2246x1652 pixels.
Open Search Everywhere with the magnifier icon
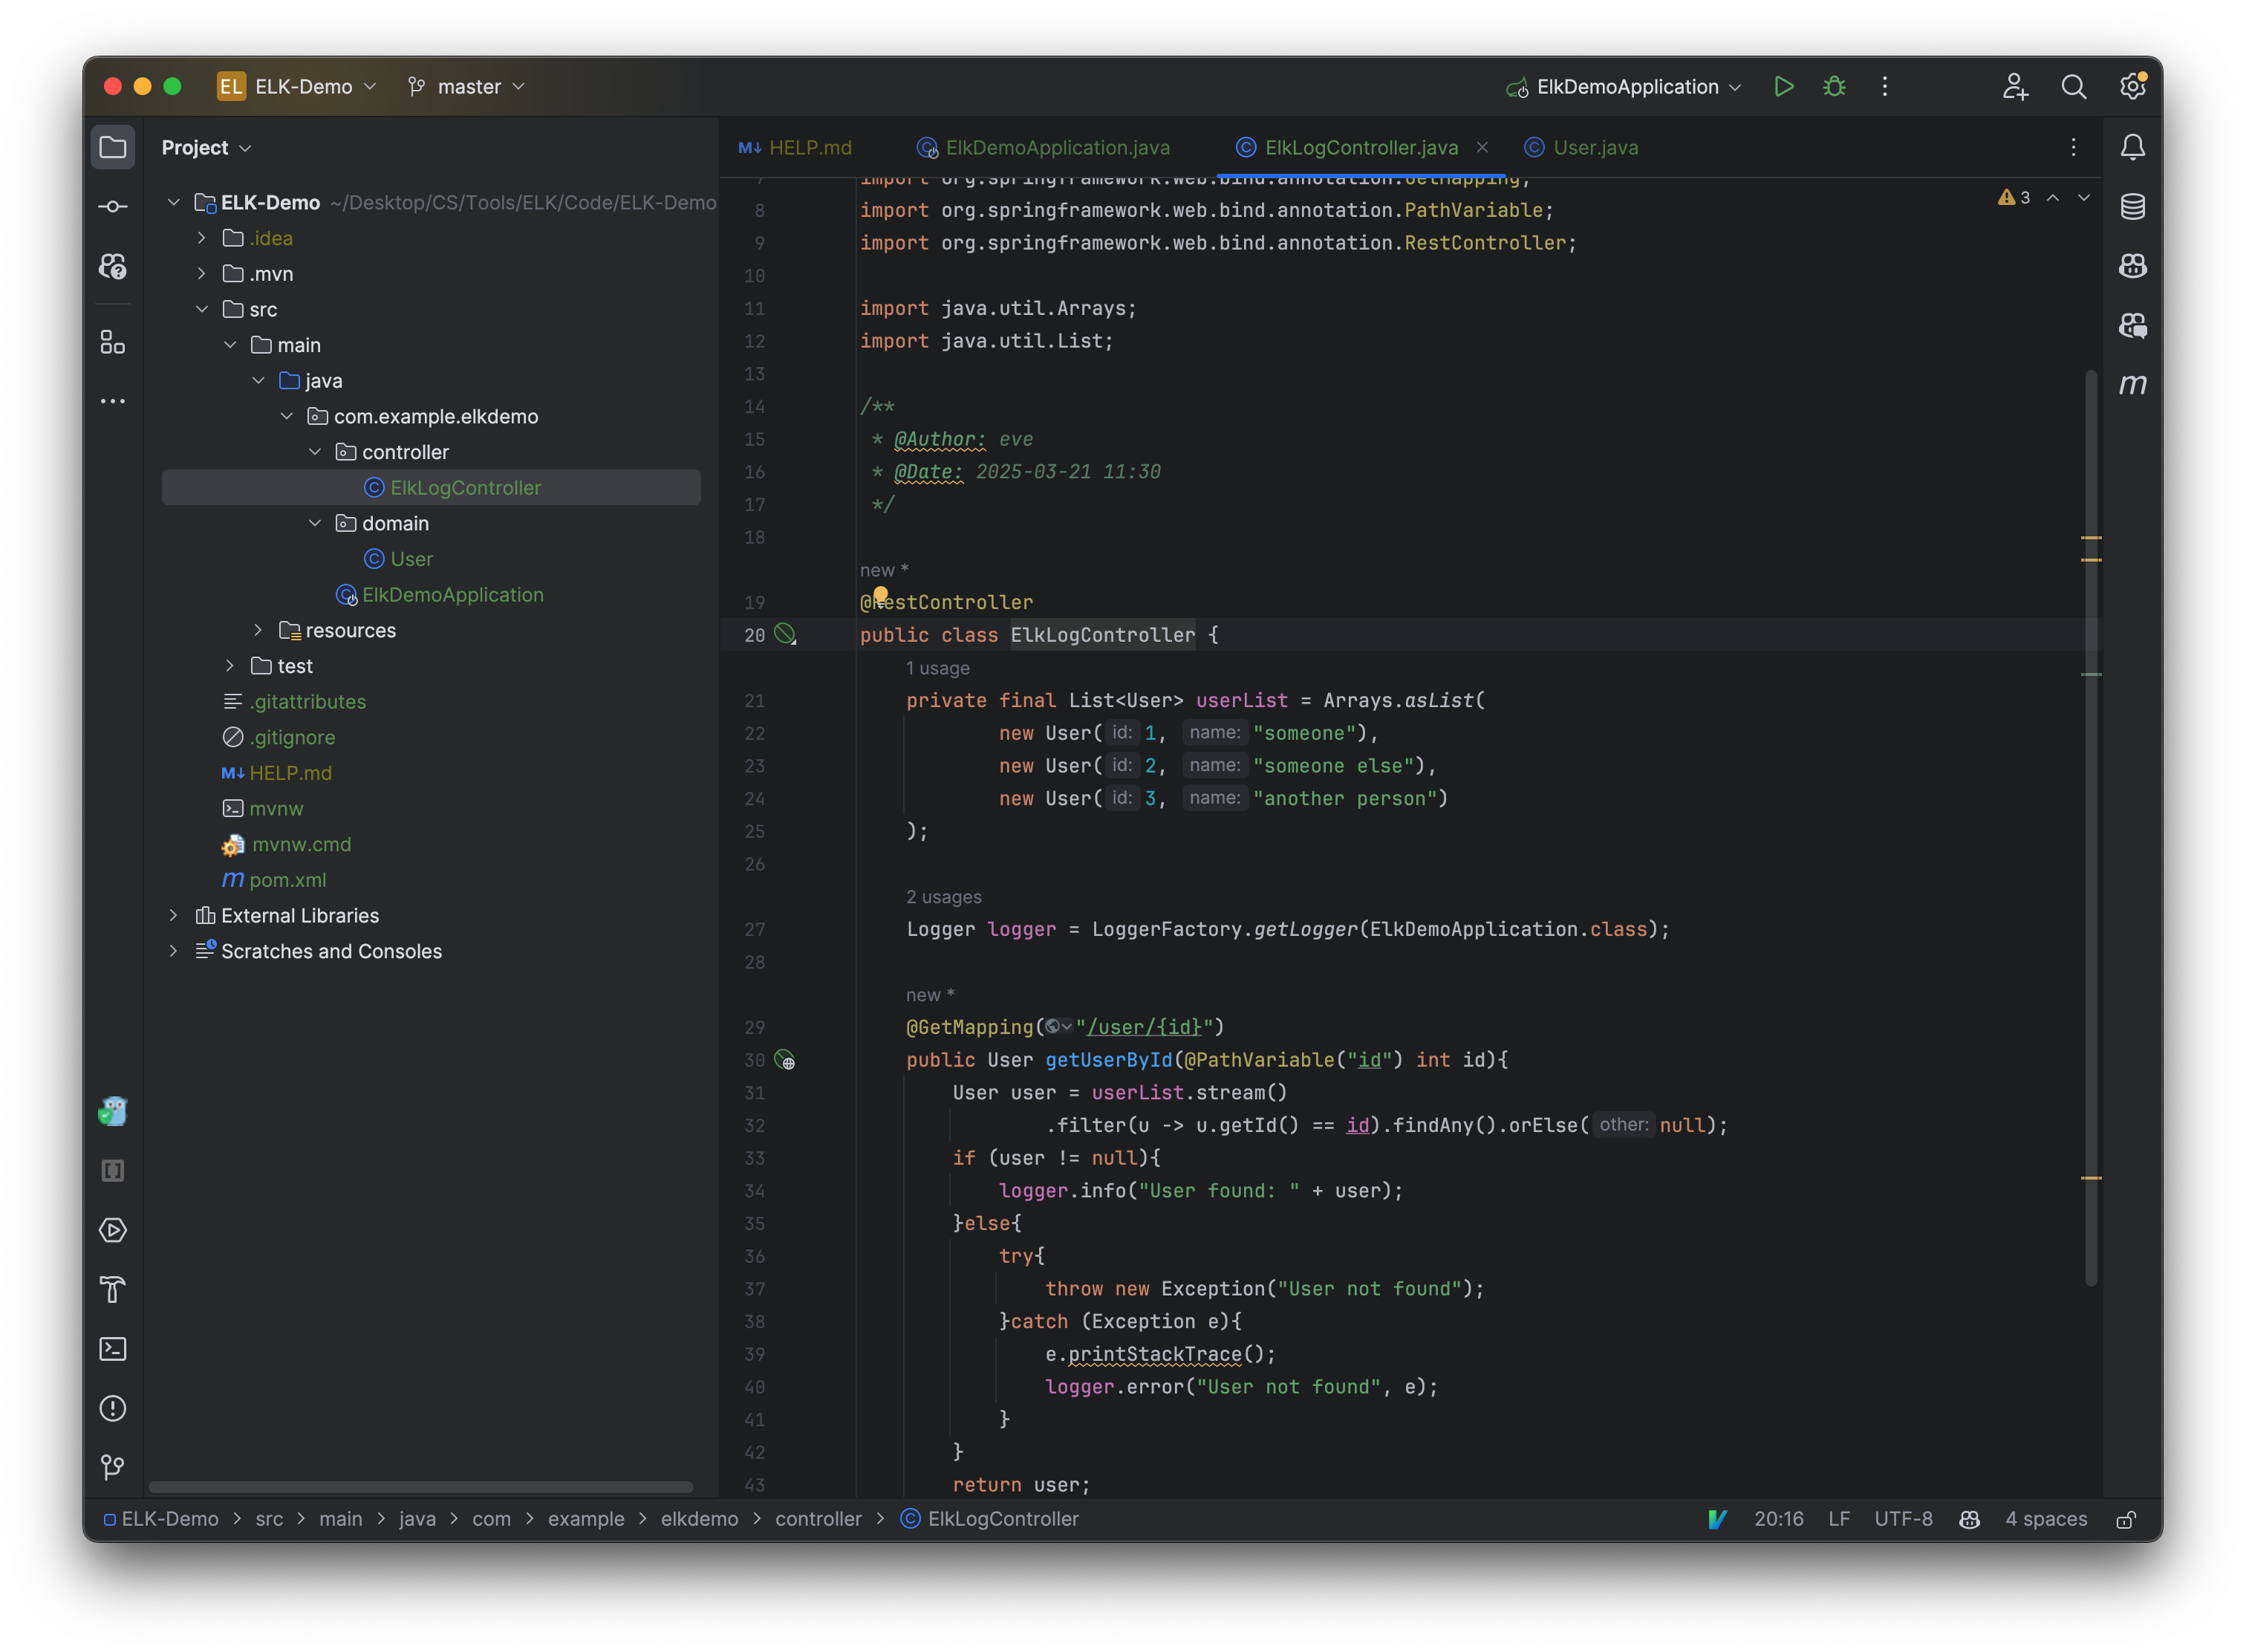tap(2074, 87)
